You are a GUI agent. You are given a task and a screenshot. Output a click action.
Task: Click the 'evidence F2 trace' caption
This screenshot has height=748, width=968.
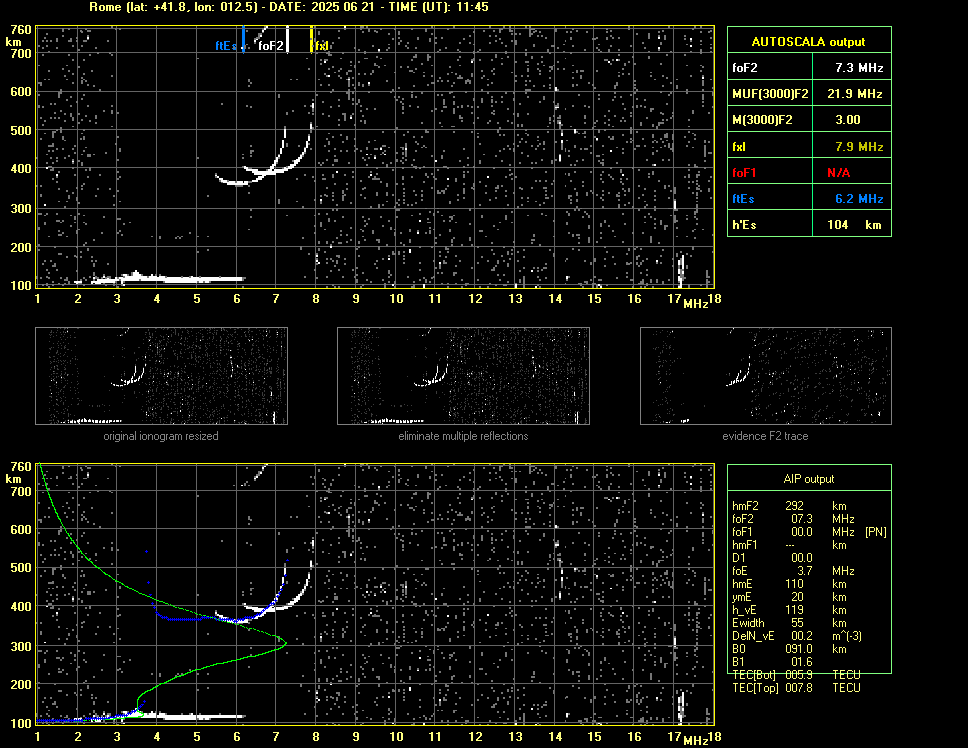click(765, 436)
